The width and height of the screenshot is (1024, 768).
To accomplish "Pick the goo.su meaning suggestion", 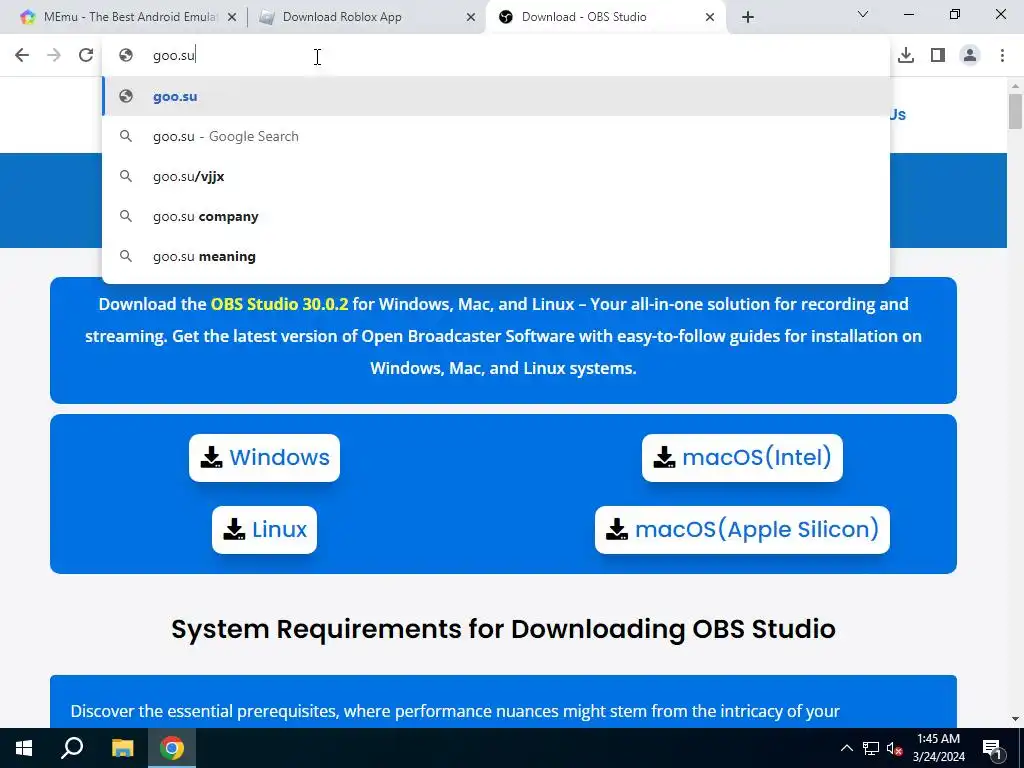I will pyautogui.click(x=496, y=256).
